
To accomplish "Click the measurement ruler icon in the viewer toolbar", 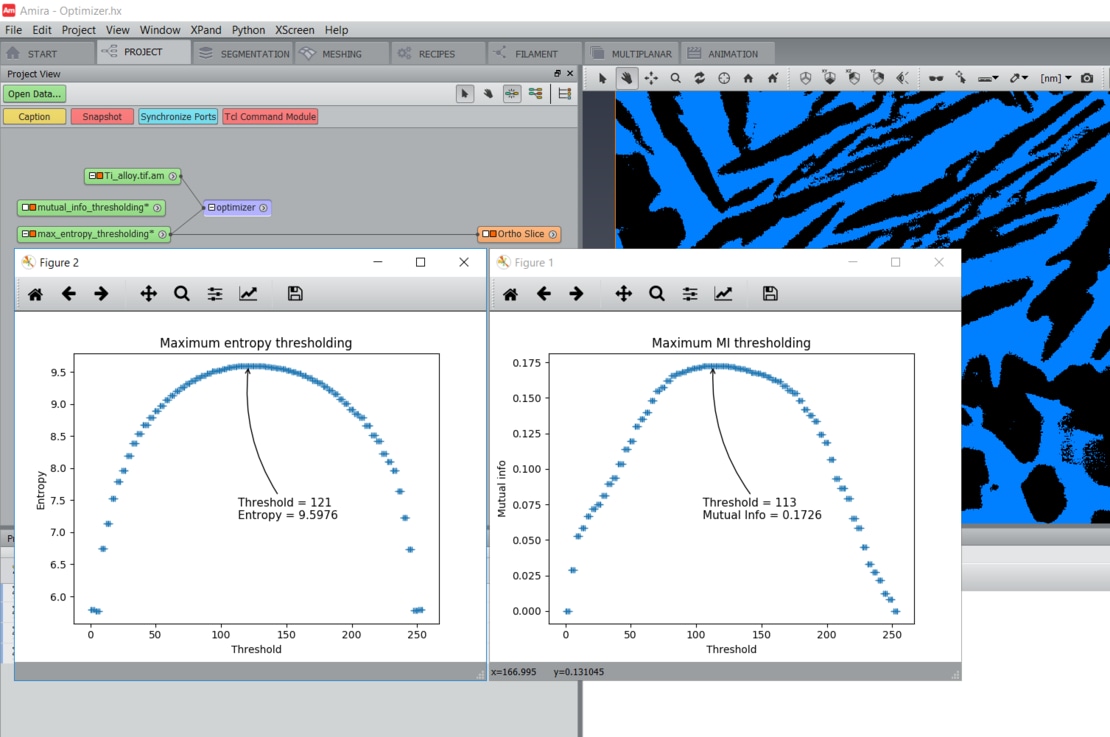I will 985,77.
